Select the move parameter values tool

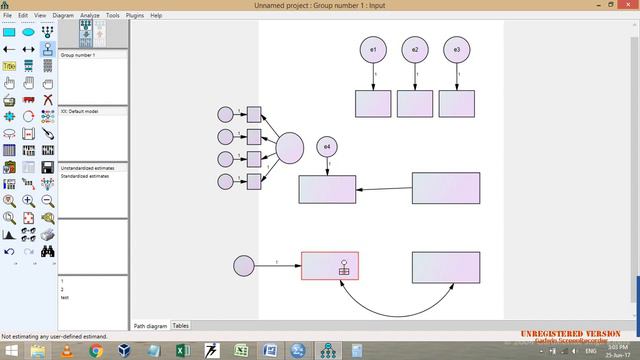(9, 133)
